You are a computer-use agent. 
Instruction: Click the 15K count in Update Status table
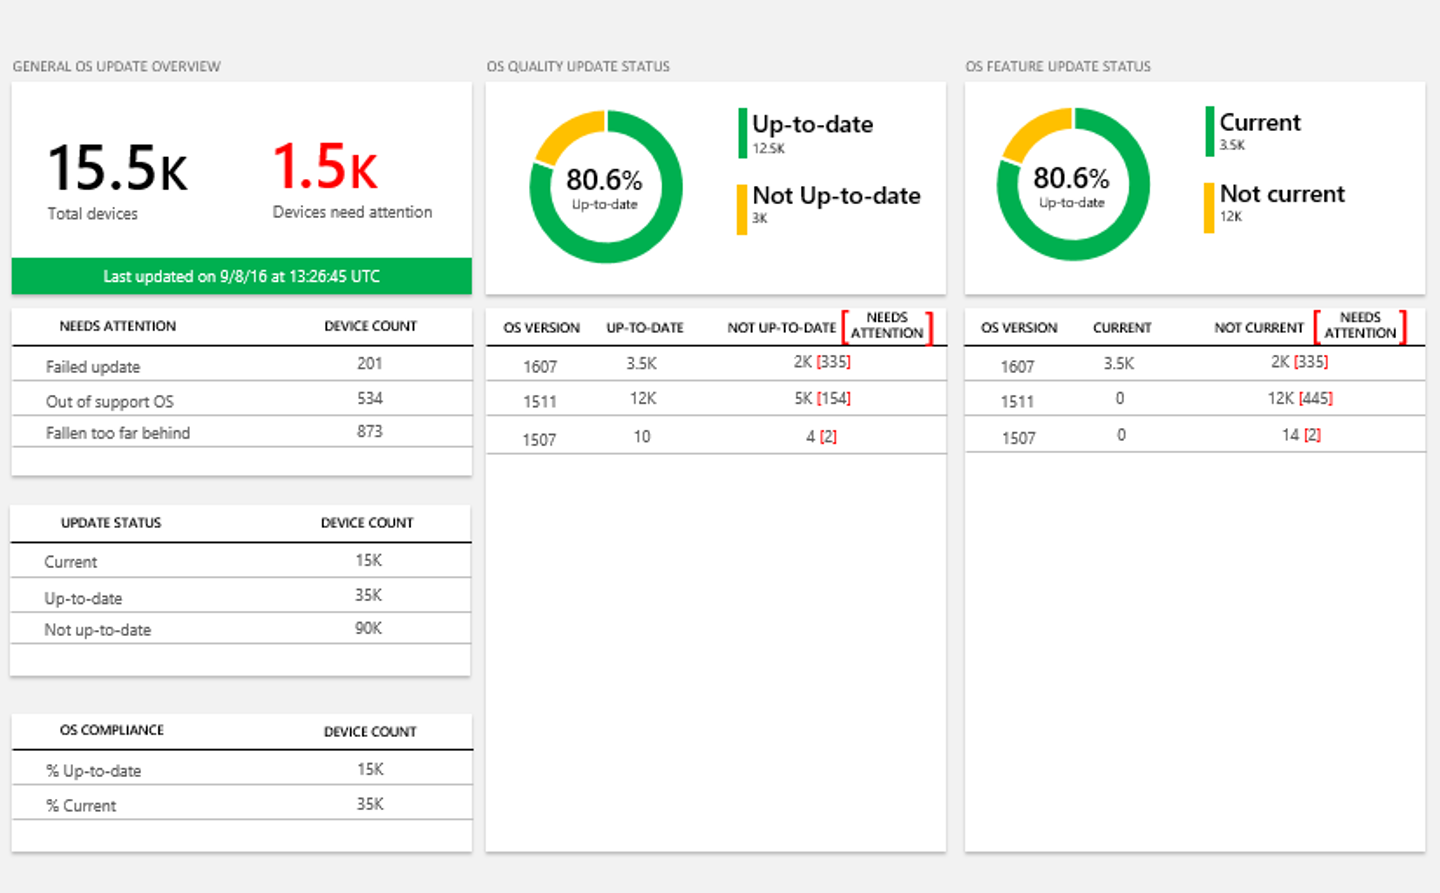click(x=369, y=560)
